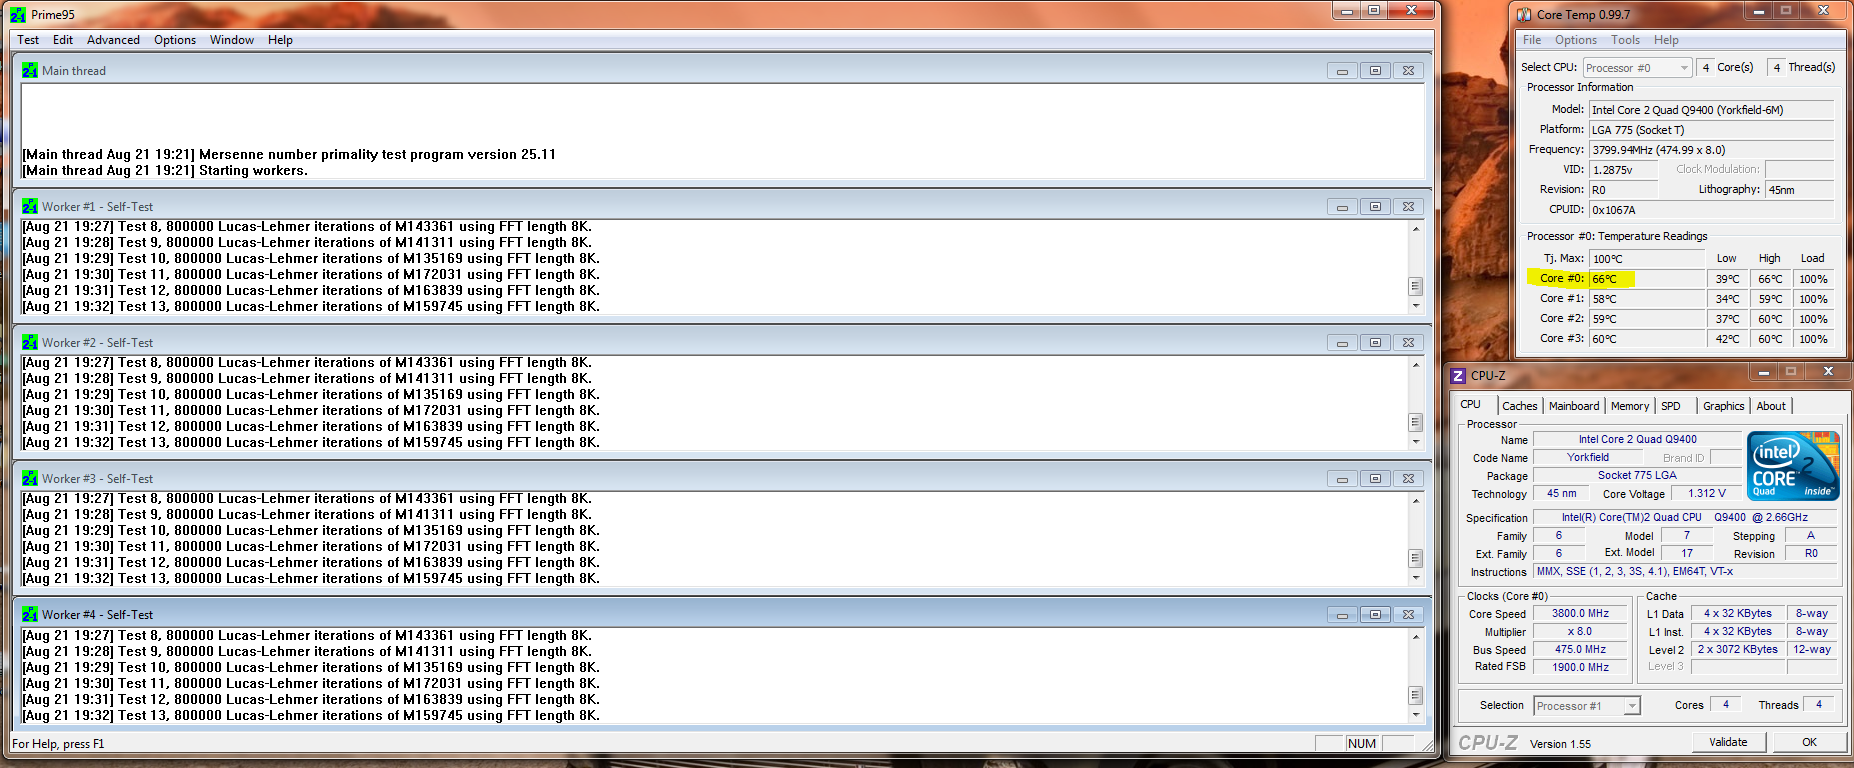Image resolution: width=1854 pixels, height=768 pixels.
Task: Open the Core Temp Help menu
Action: pyautogui.click(x=1666, y=40)
